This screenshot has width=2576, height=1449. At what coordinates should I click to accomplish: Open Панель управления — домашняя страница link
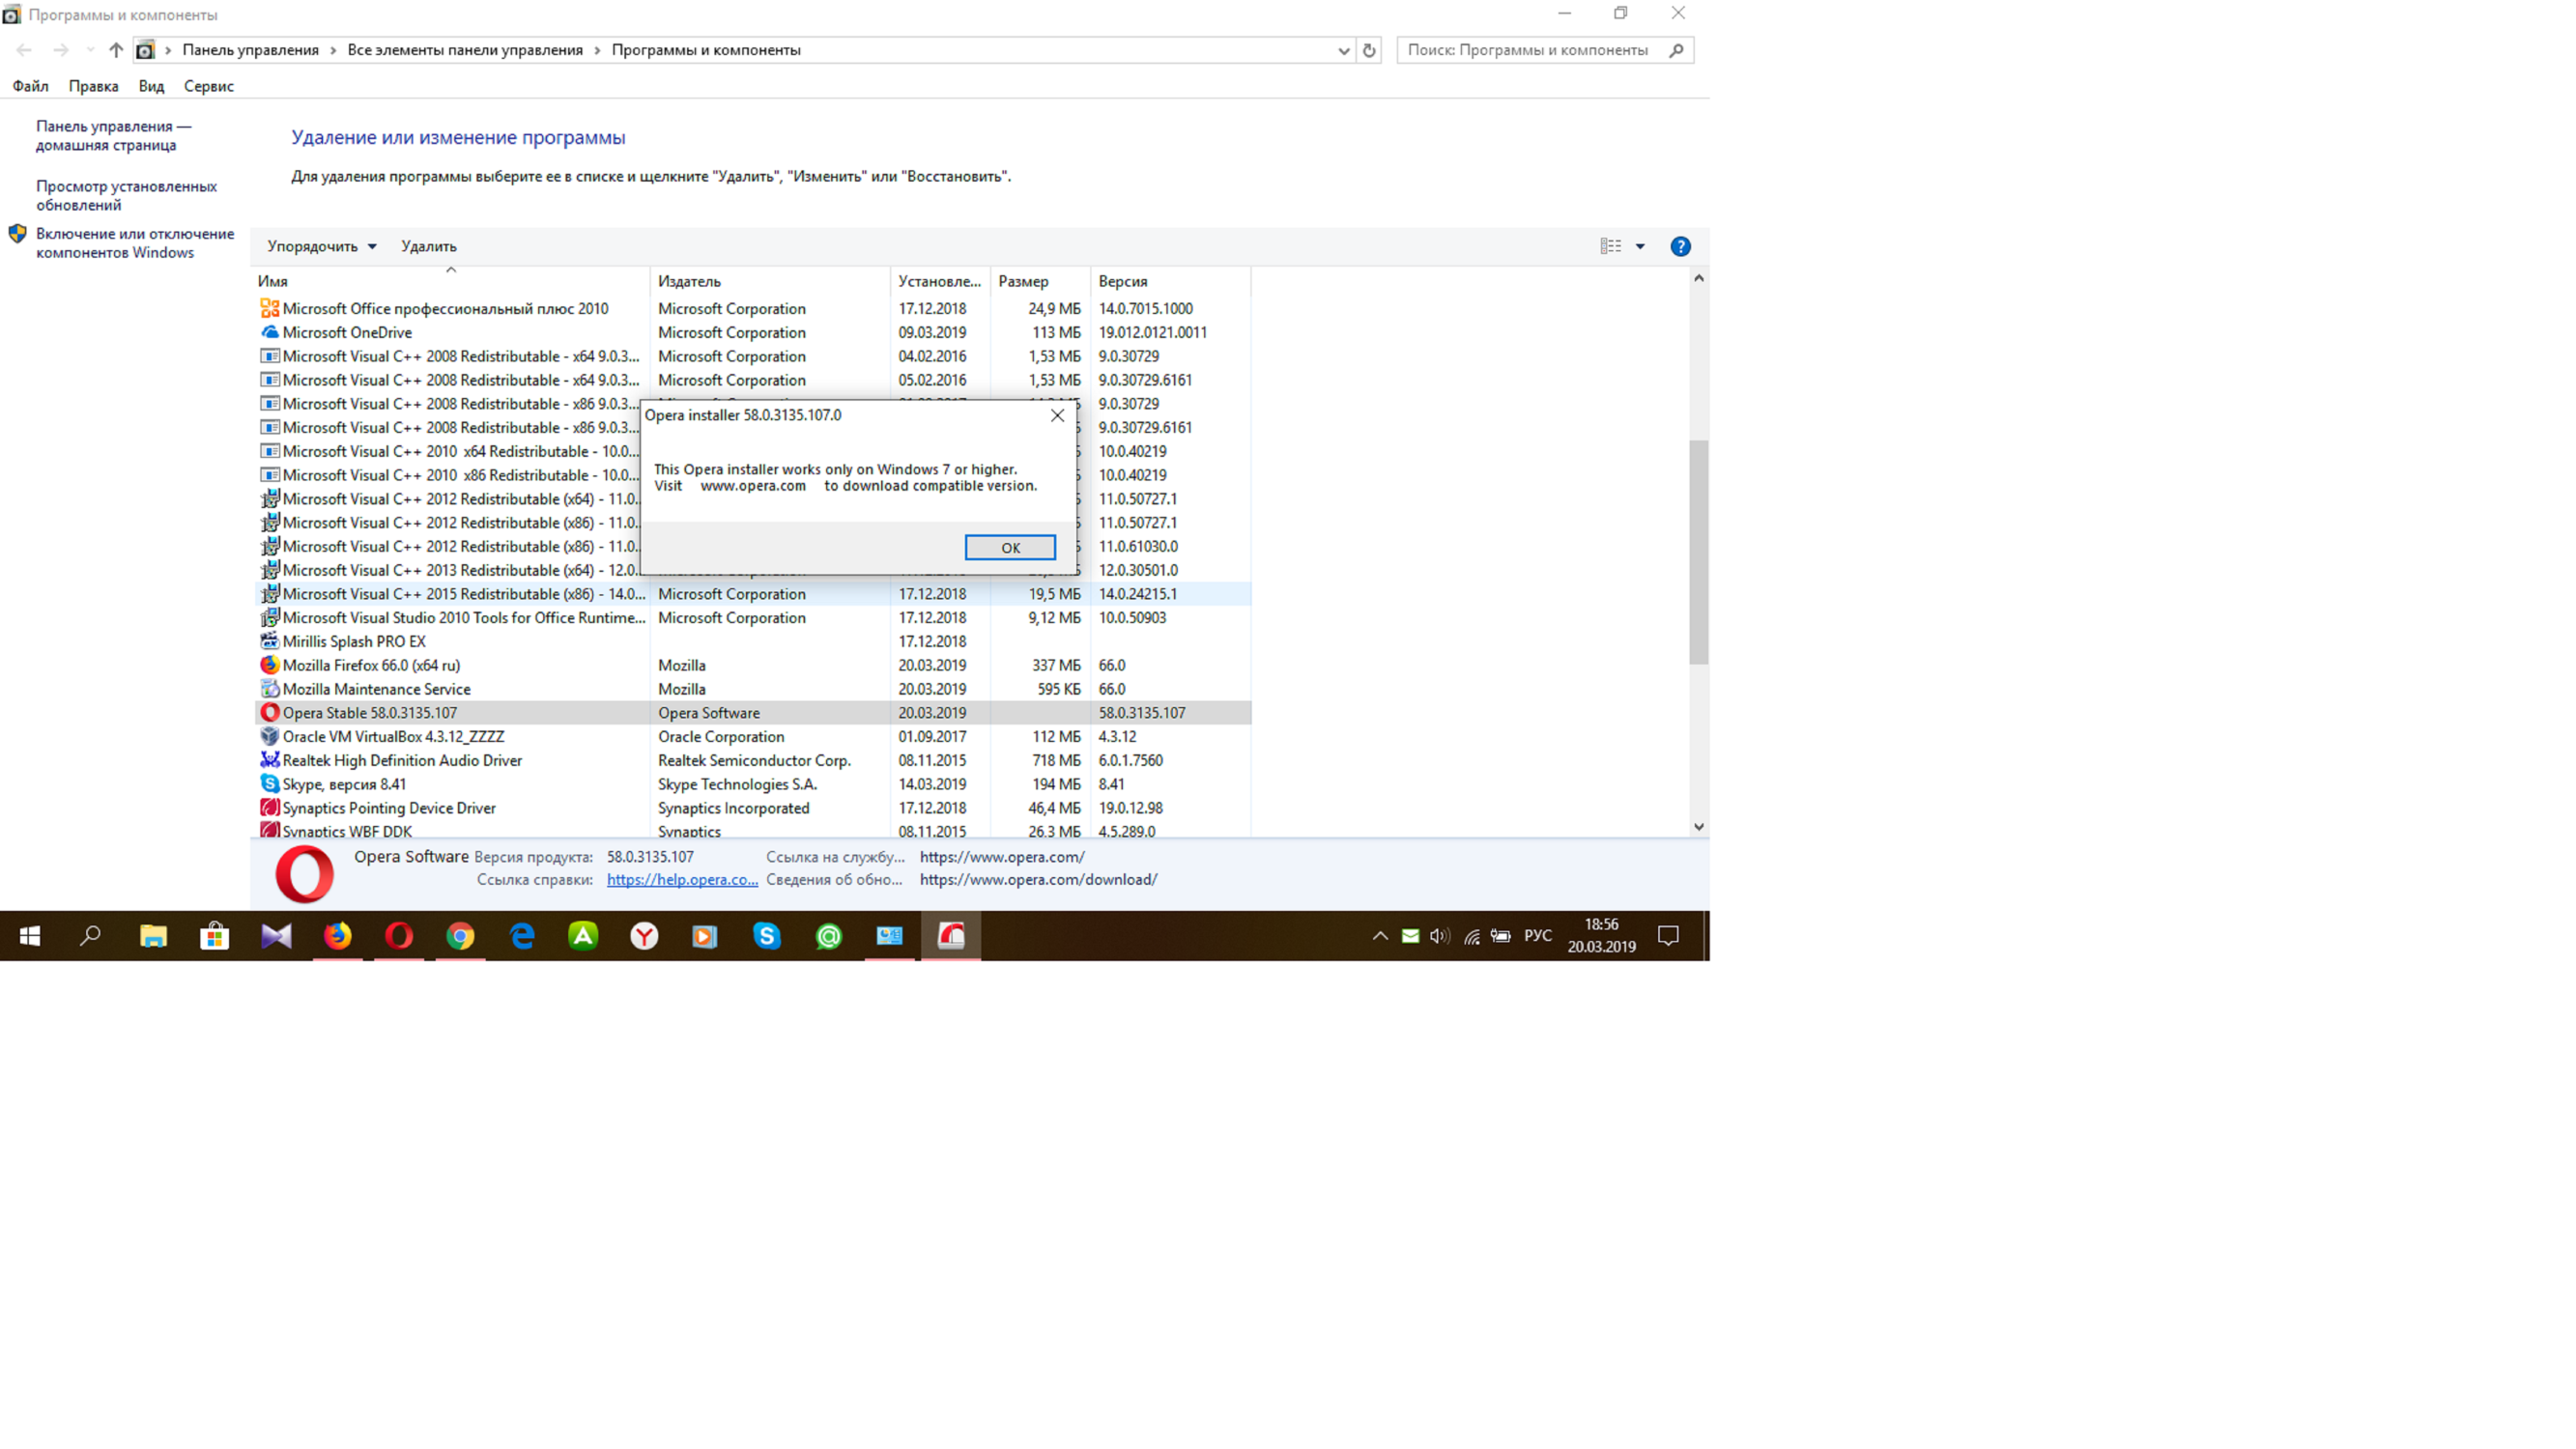click(113, 135)
